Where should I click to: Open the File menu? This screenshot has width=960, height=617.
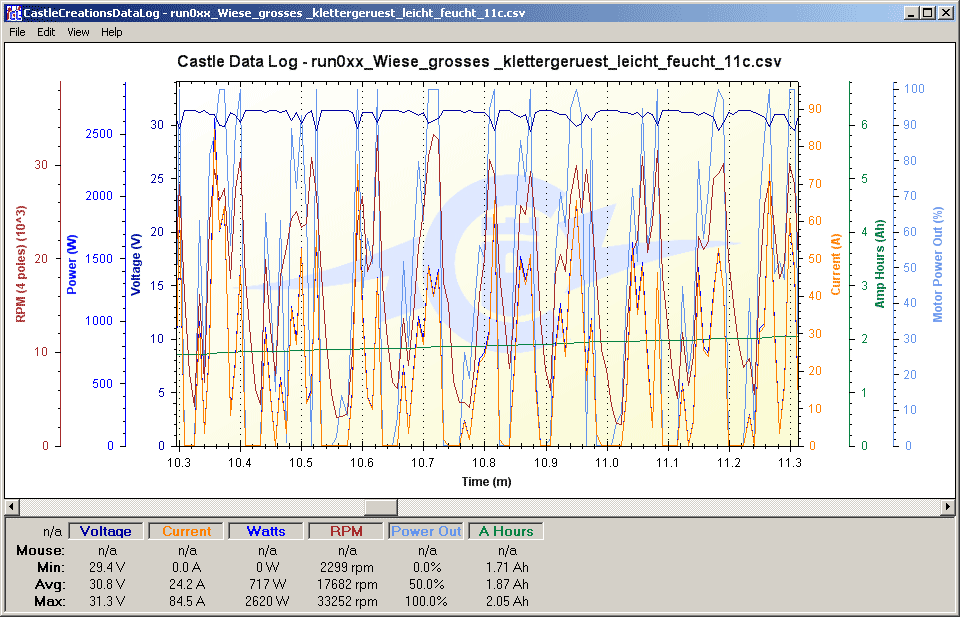[17, 32]
